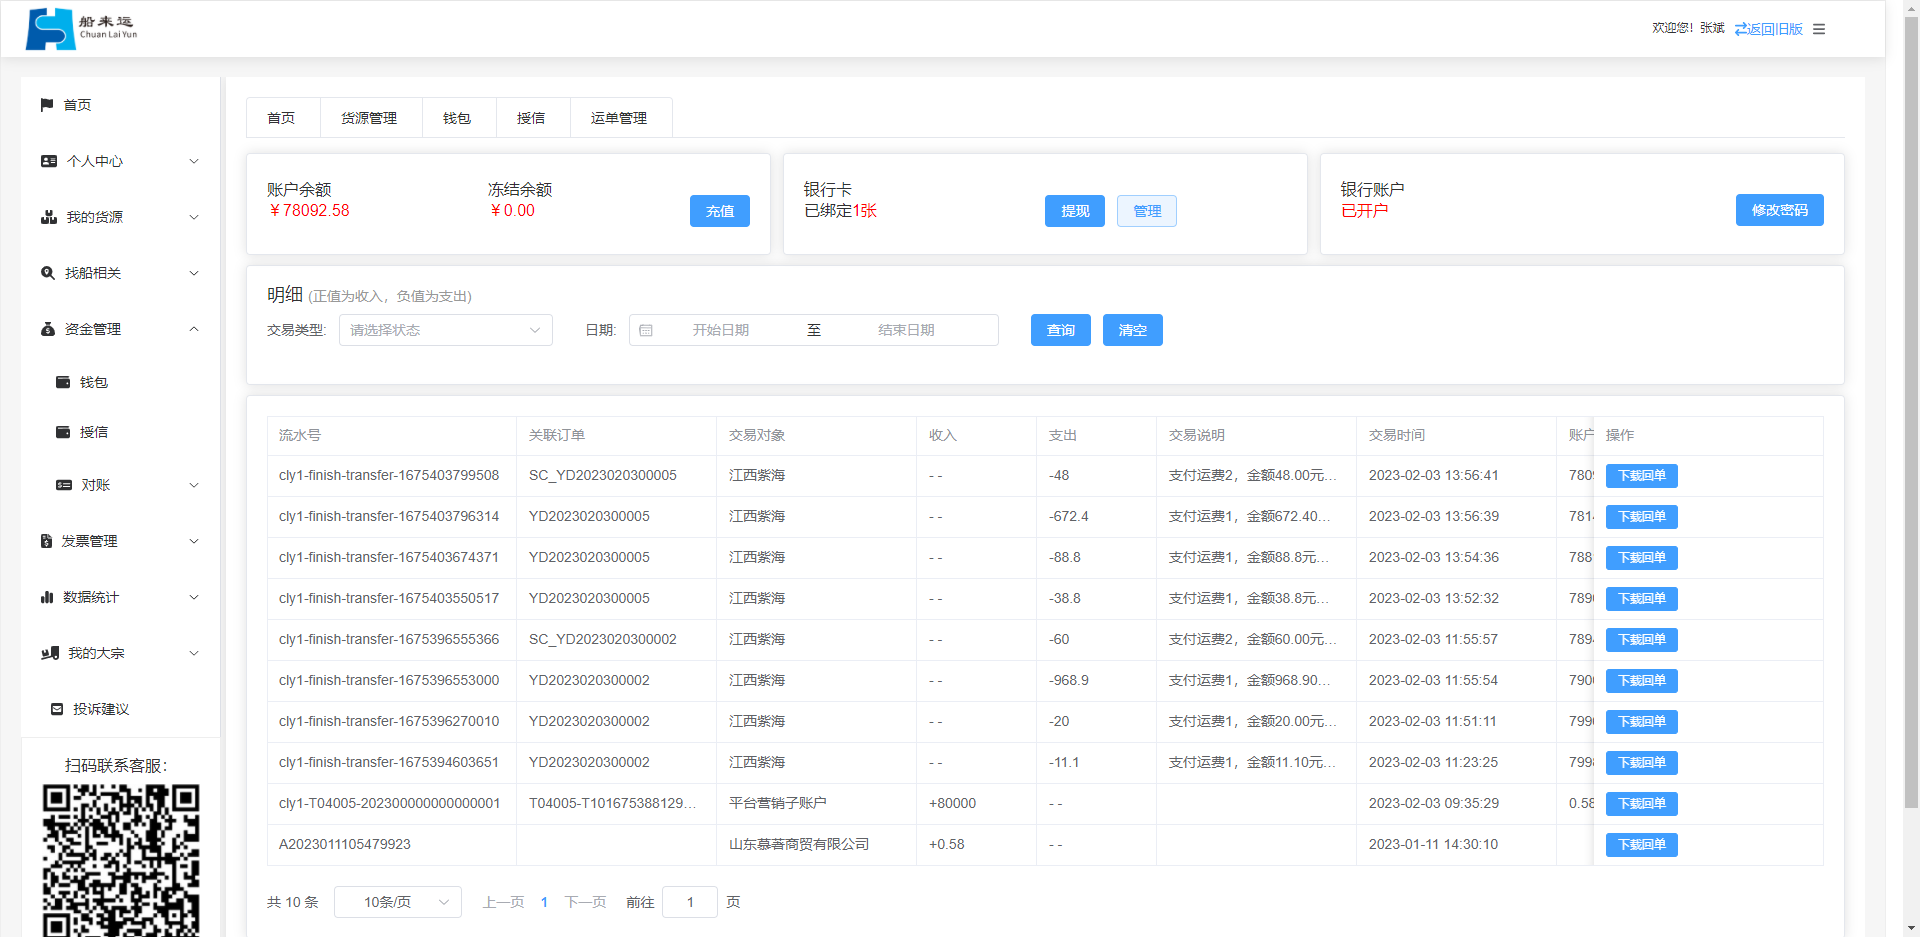Click the 支付运费2，金额60.00元 description
Viewport: 1920px width, 937px height.
(x=1252, y=639)
